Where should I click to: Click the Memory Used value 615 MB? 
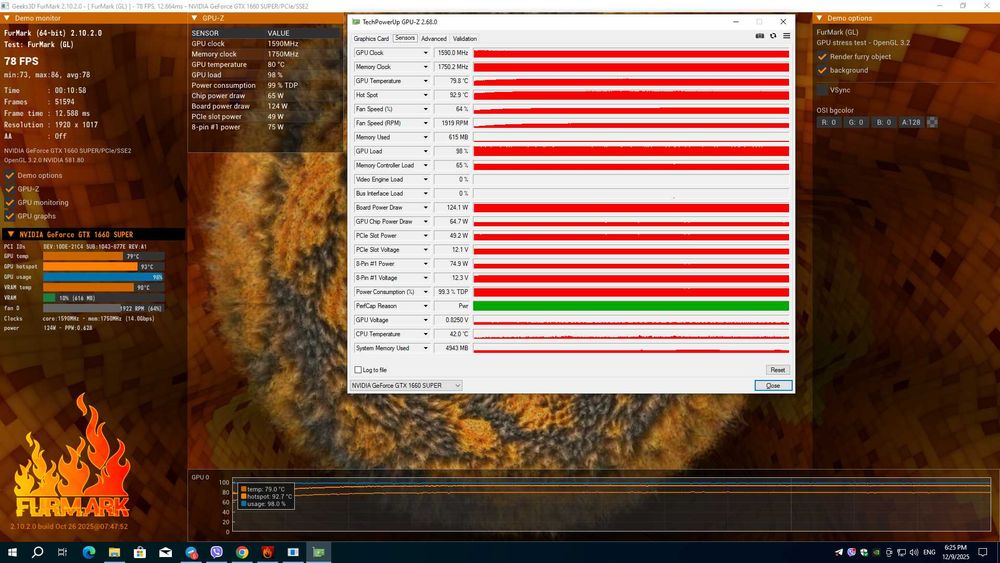coord(452,137)
